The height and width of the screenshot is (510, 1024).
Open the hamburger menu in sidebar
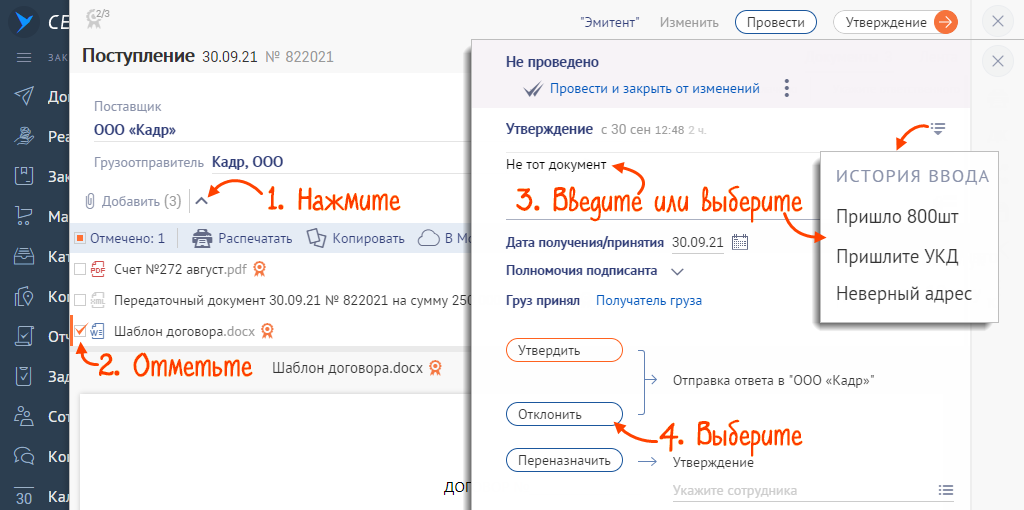click(x=24, y=57)
